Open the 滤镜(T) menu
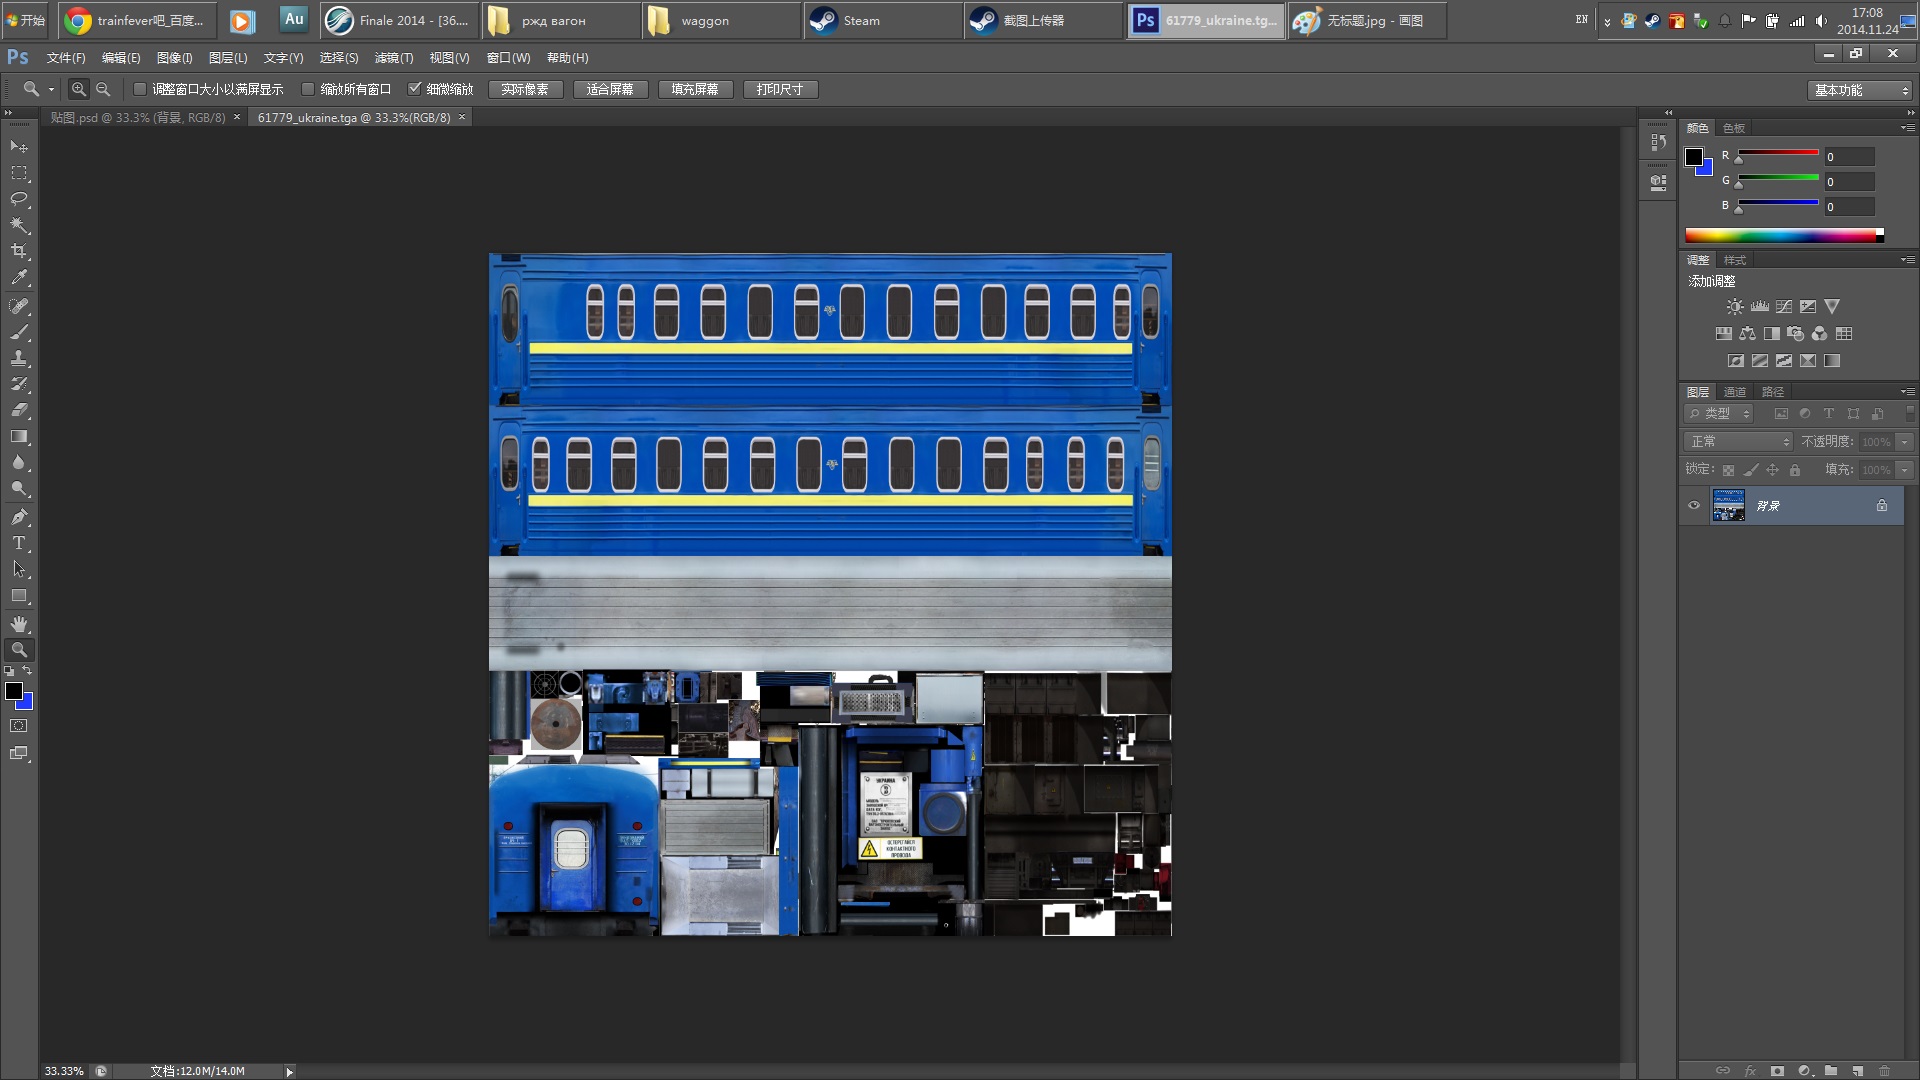Screen dimensions: 1920x1080 [393, 58]
